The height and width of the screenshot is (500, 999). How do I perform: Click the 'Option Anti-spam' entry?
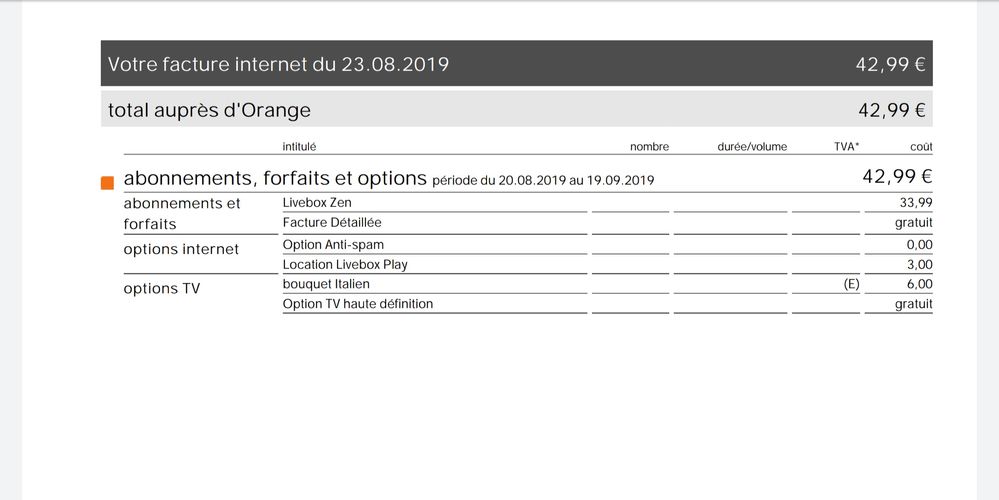(x=333, y=245)
